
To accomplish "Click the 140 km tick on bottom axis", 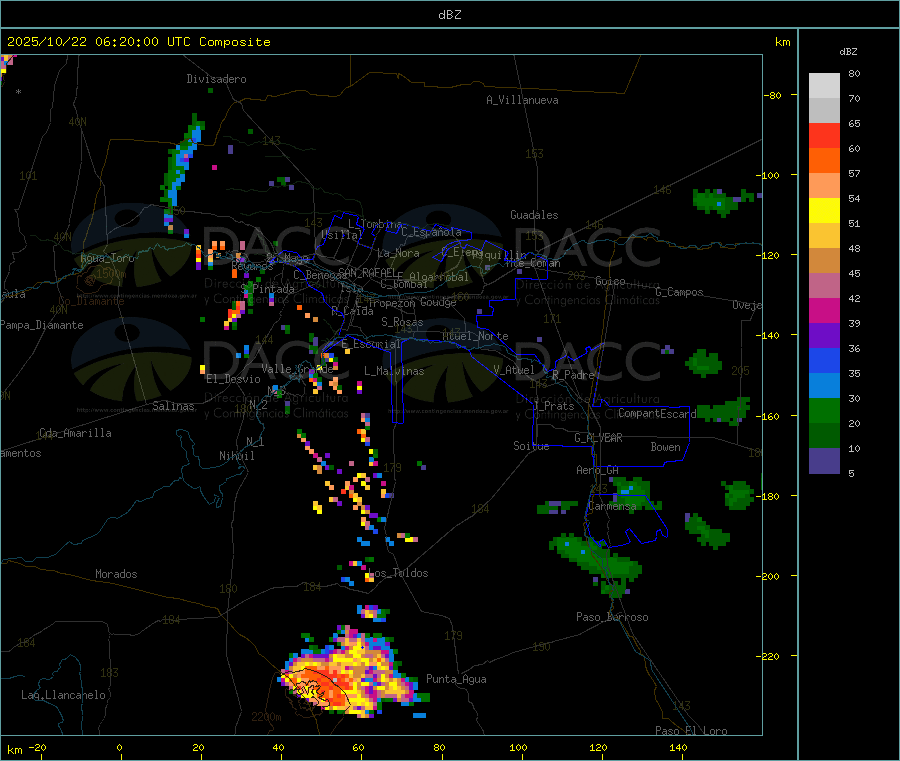I will (x=678, y=747).
